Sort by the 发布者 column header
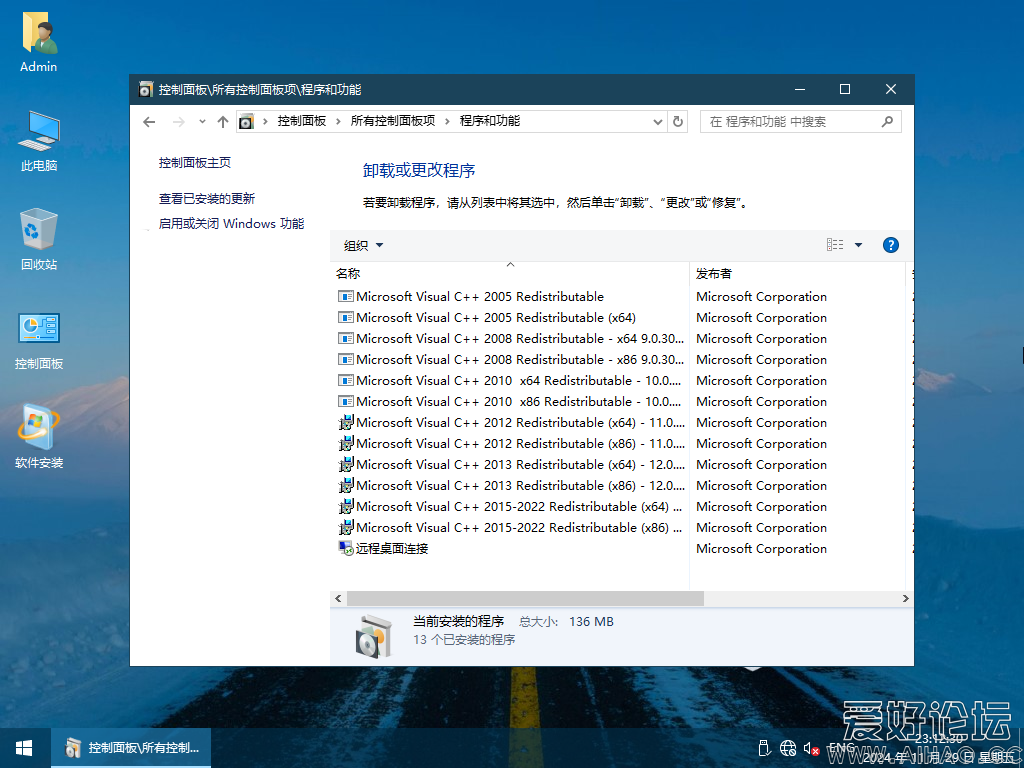The height and width of the screenshot is (768, 1024). click(797, 274)
